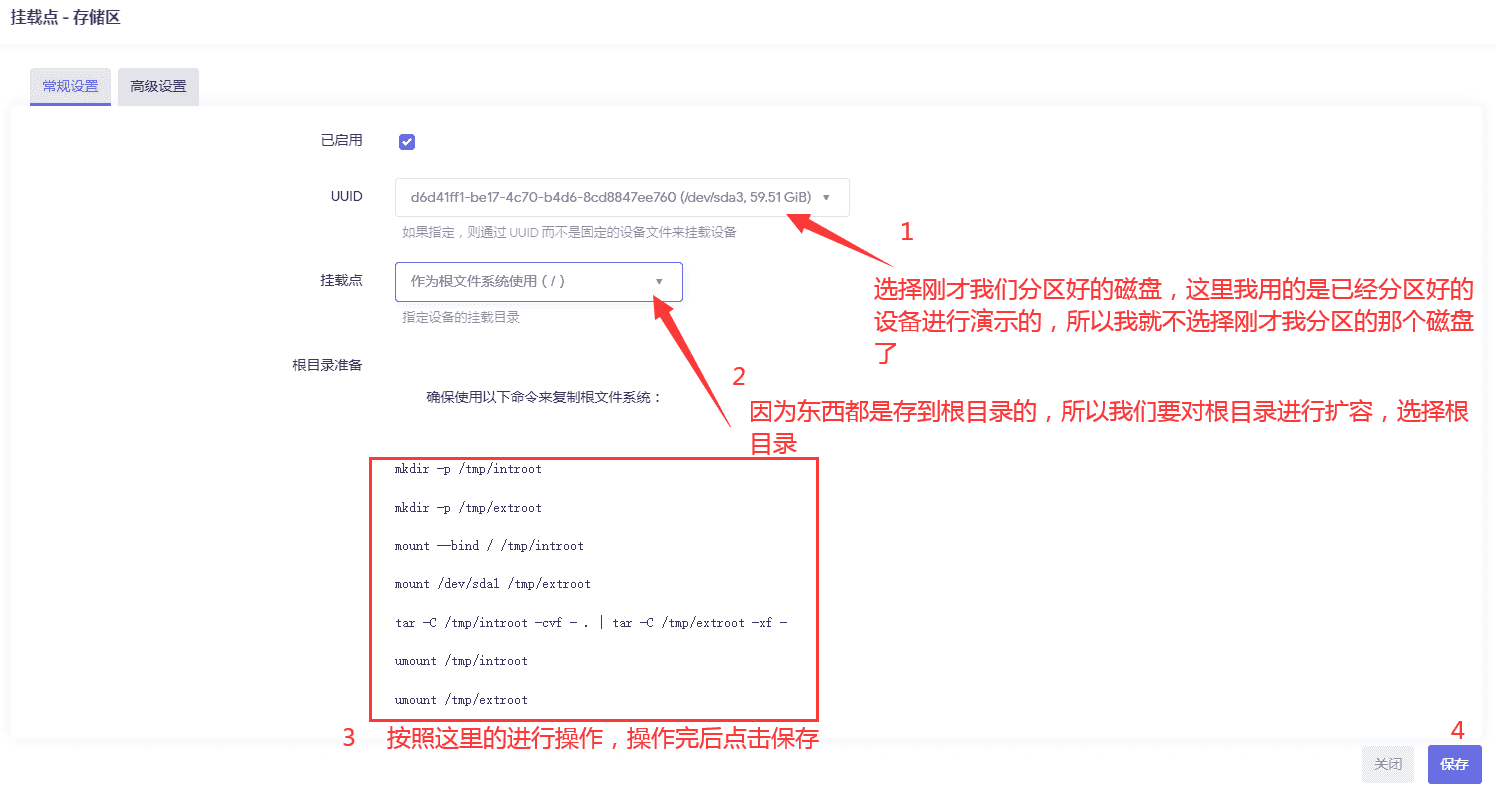This screenshot has height=803, width=1496.
Task: Switch to the 常规设置 tab
Action: coord(70,87)
